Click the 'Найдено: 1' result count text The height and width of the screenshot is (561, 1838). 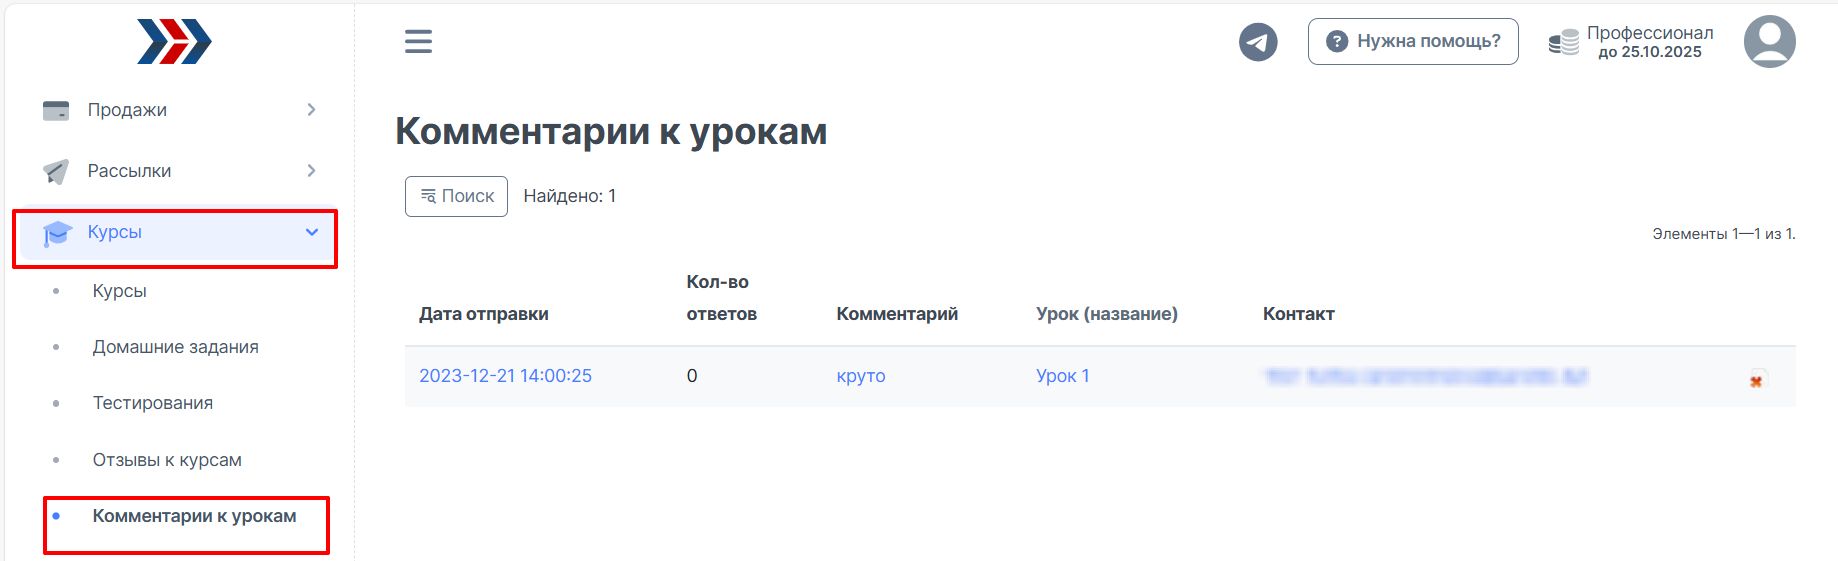tap(570, 196)
